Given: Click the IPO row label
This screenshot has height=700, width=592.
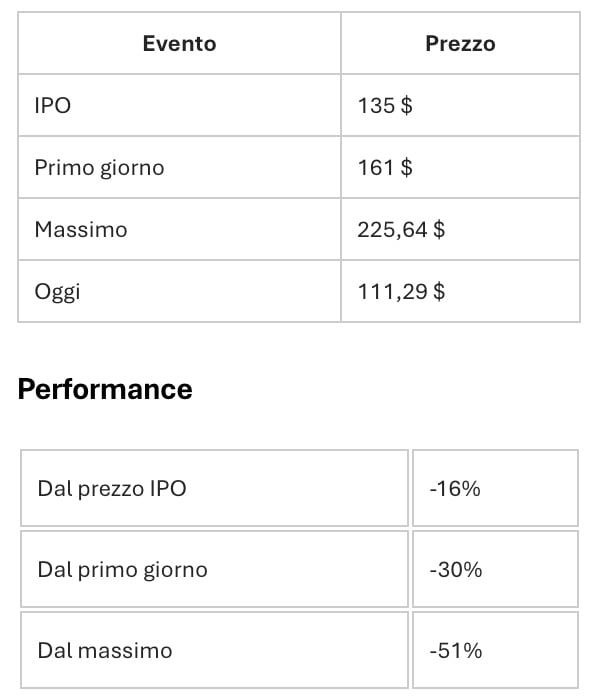Looking at the screenshot, I should [x=53, y=106].
